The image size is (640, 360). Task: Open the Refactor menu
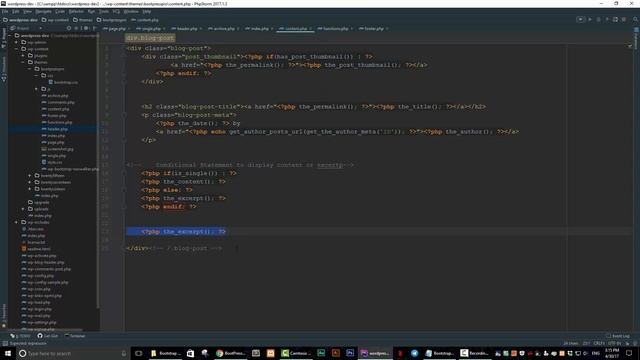tap(76, 11)
